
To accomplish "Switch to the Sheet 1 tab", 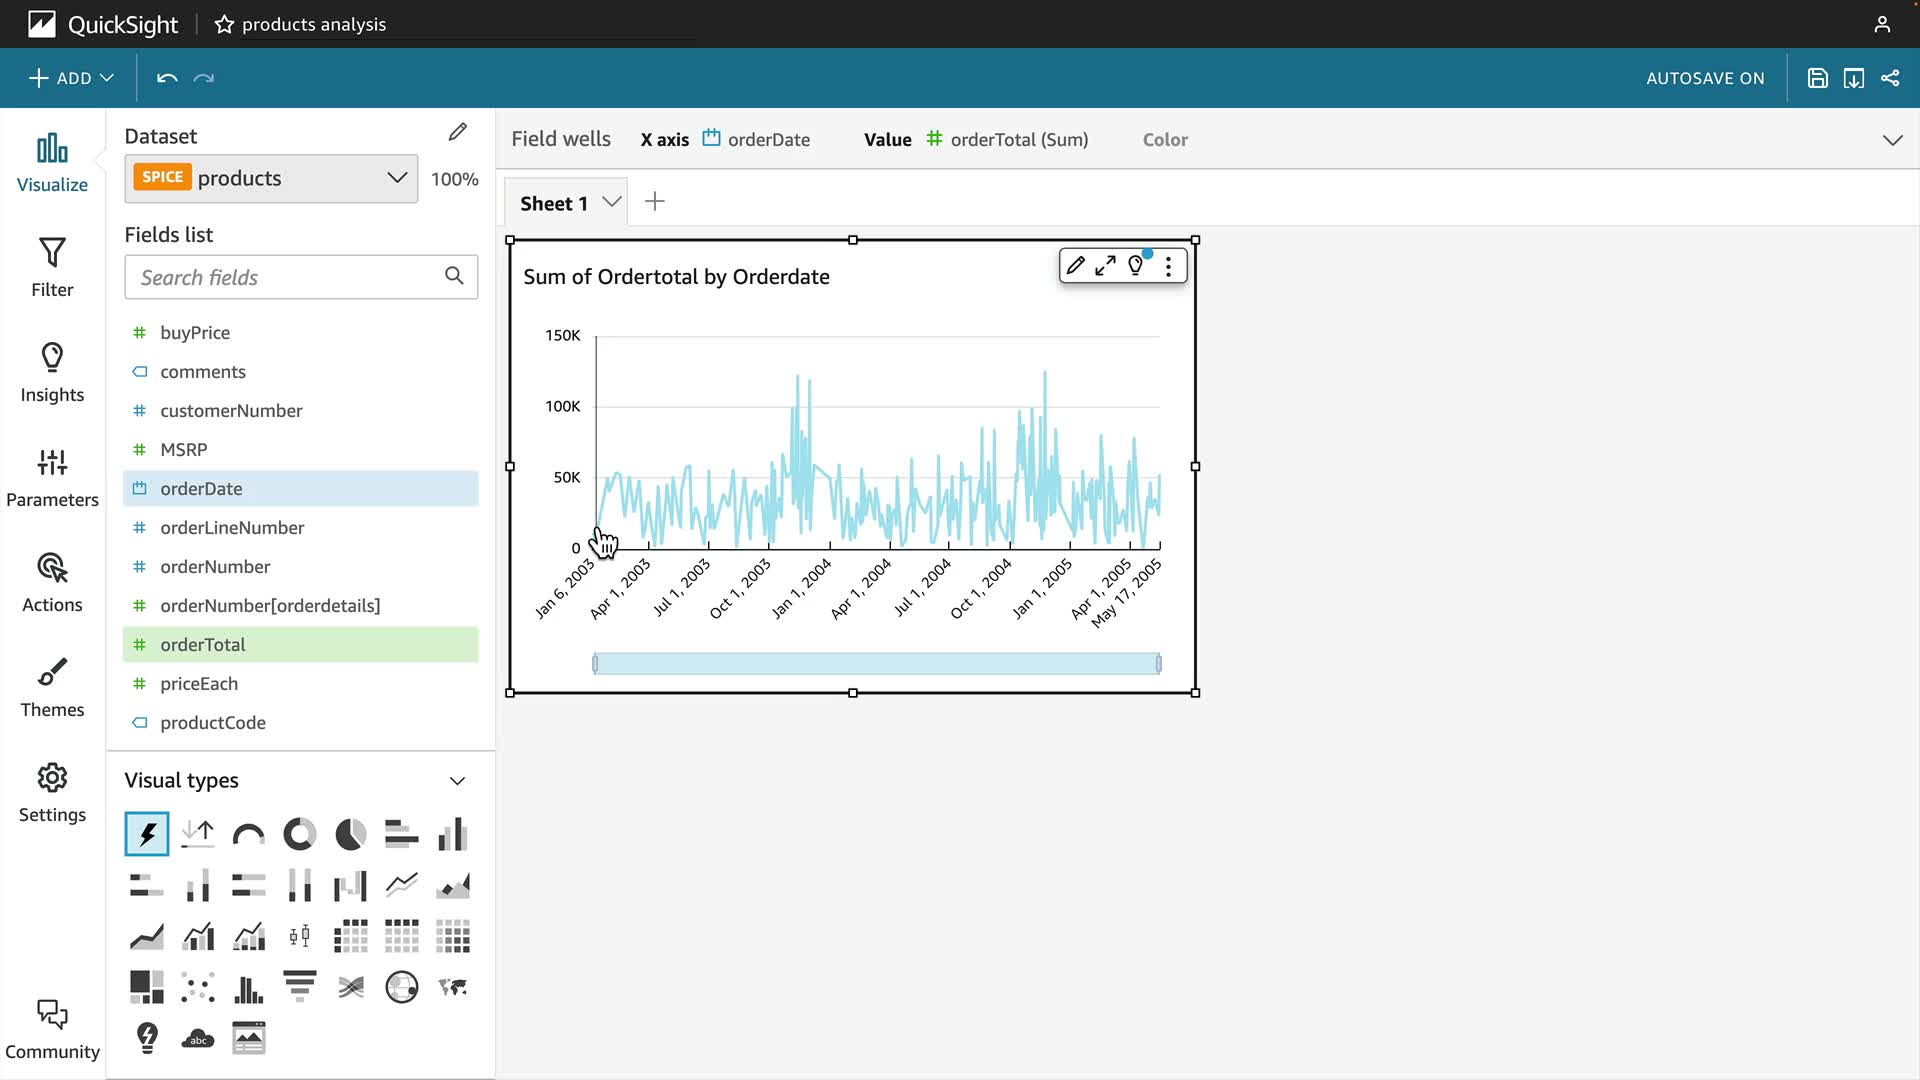I will tap(554, 203).
